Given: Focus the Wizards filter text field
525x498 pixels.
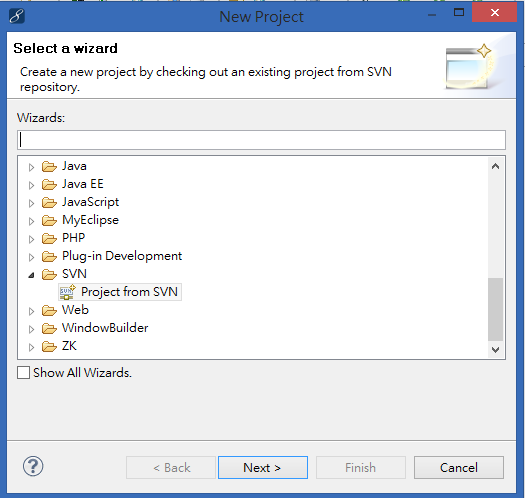Looking at the screenshot, I should click(x=261, y=140).
